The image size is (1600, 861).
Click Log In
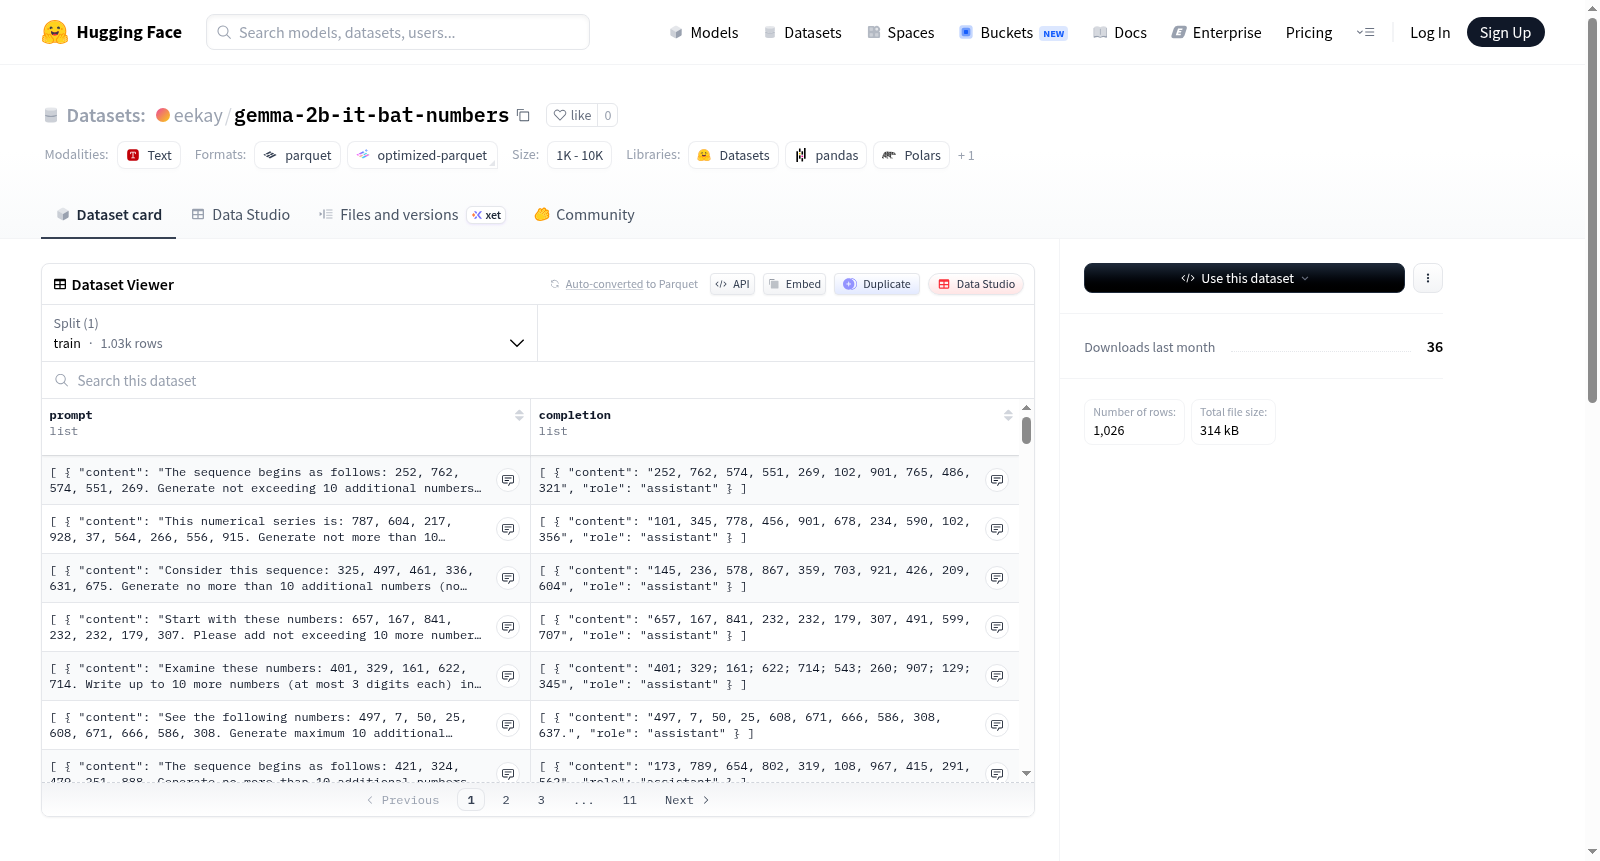tap(1430, 32)
